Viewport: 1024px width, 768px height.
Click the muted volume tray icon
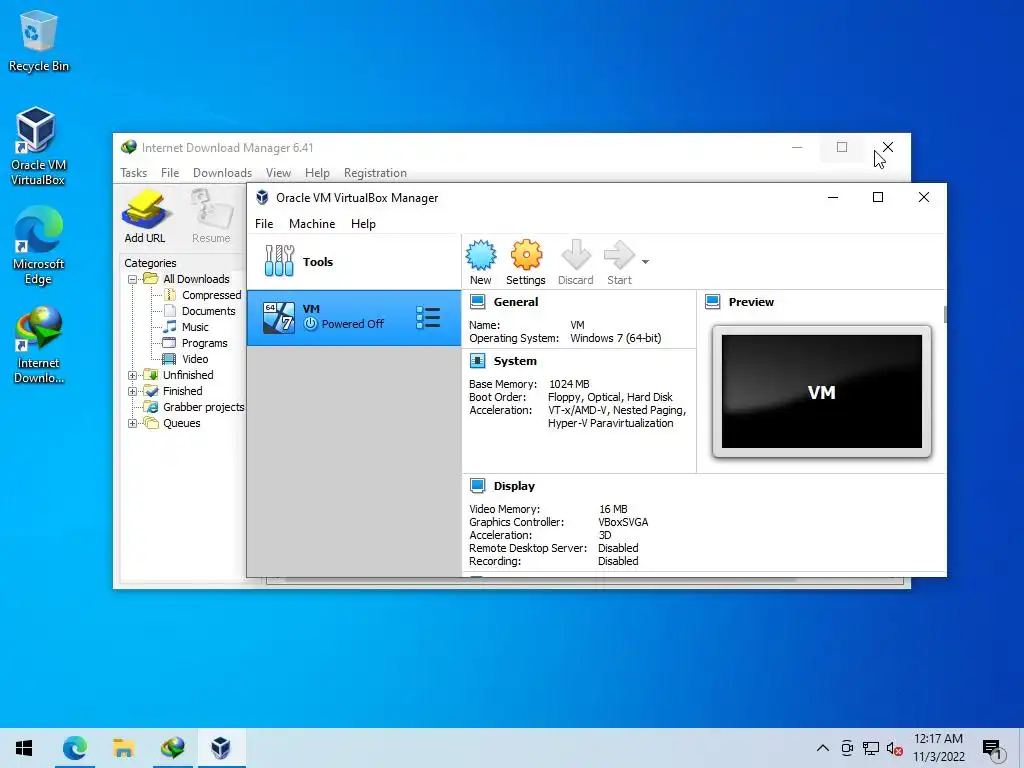point(895,748)
